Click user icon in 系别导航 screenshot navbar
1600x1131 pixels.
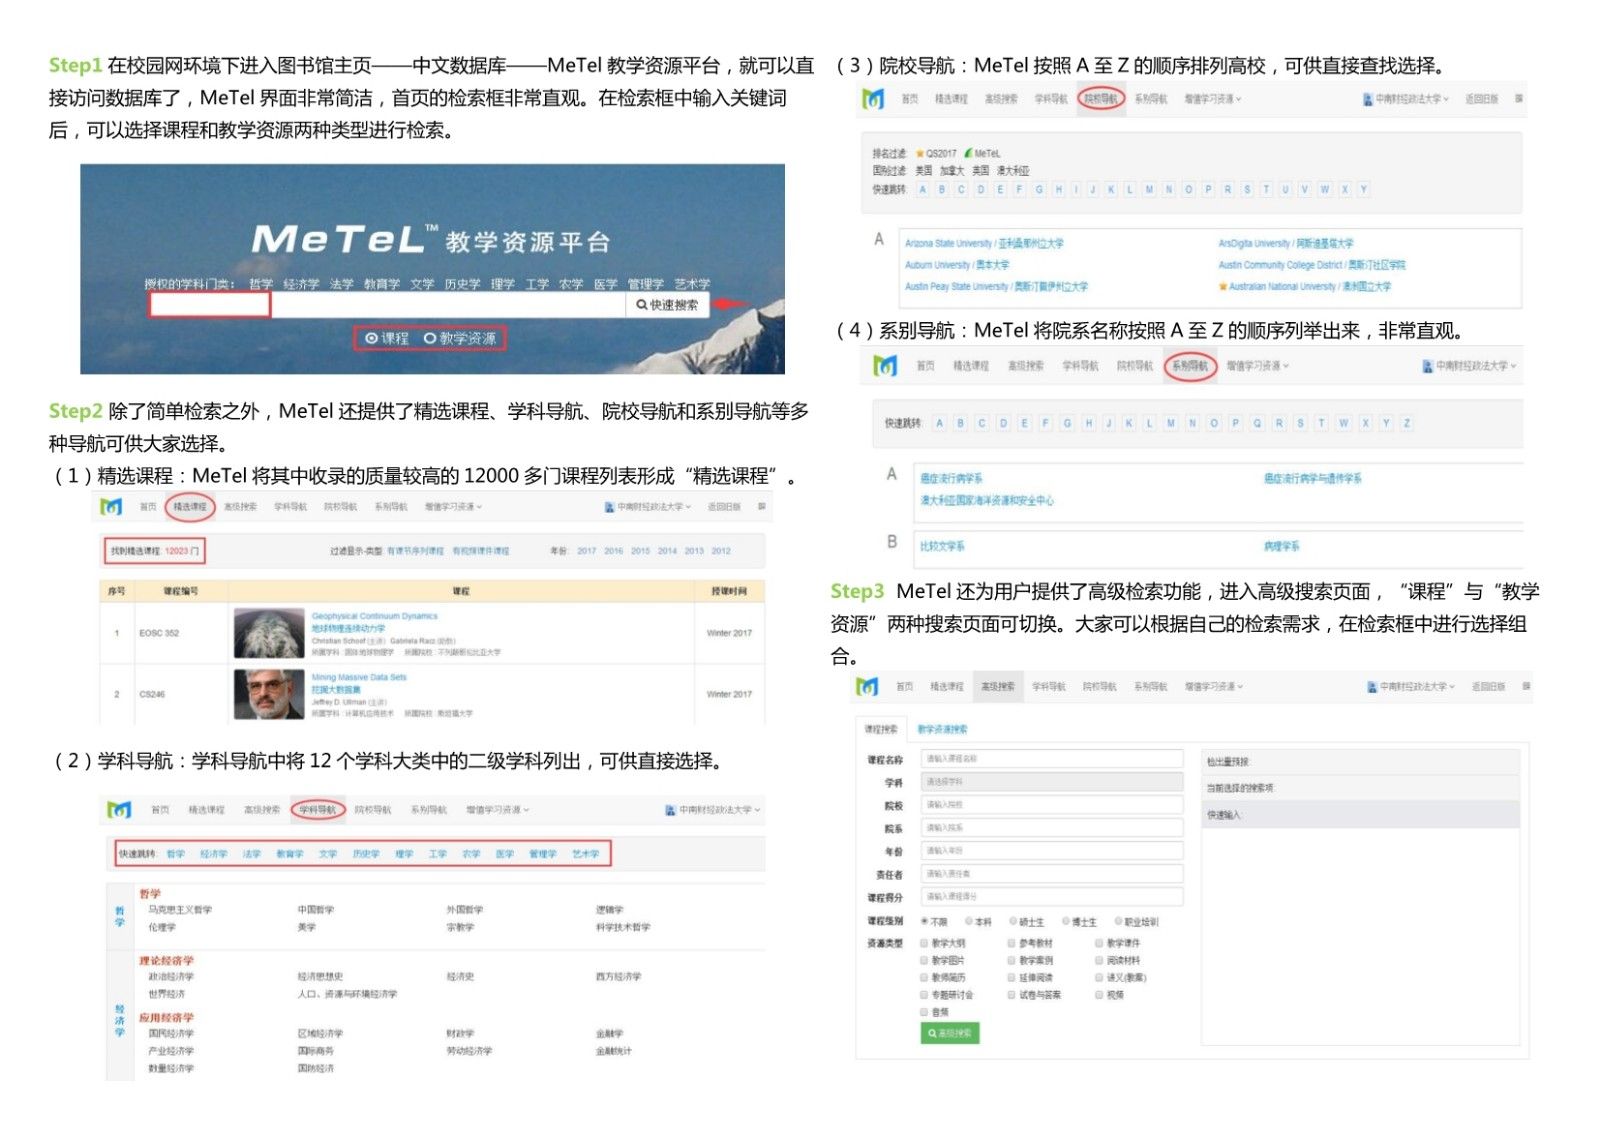pyautogui.click(x=1428, y=366)
